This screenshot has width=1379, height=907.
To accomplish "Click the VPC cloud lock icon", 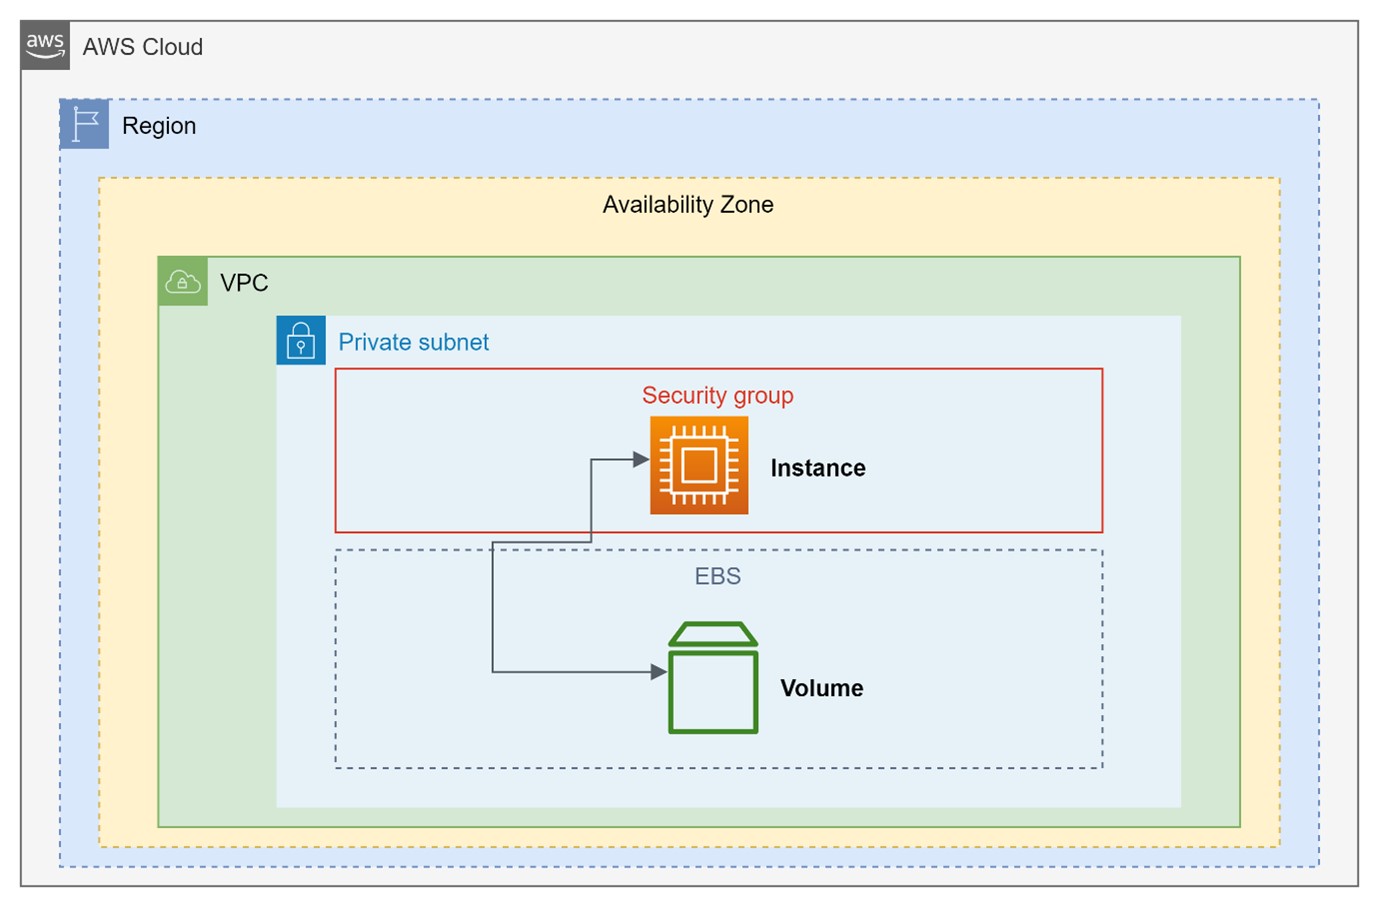I will 183,282.
